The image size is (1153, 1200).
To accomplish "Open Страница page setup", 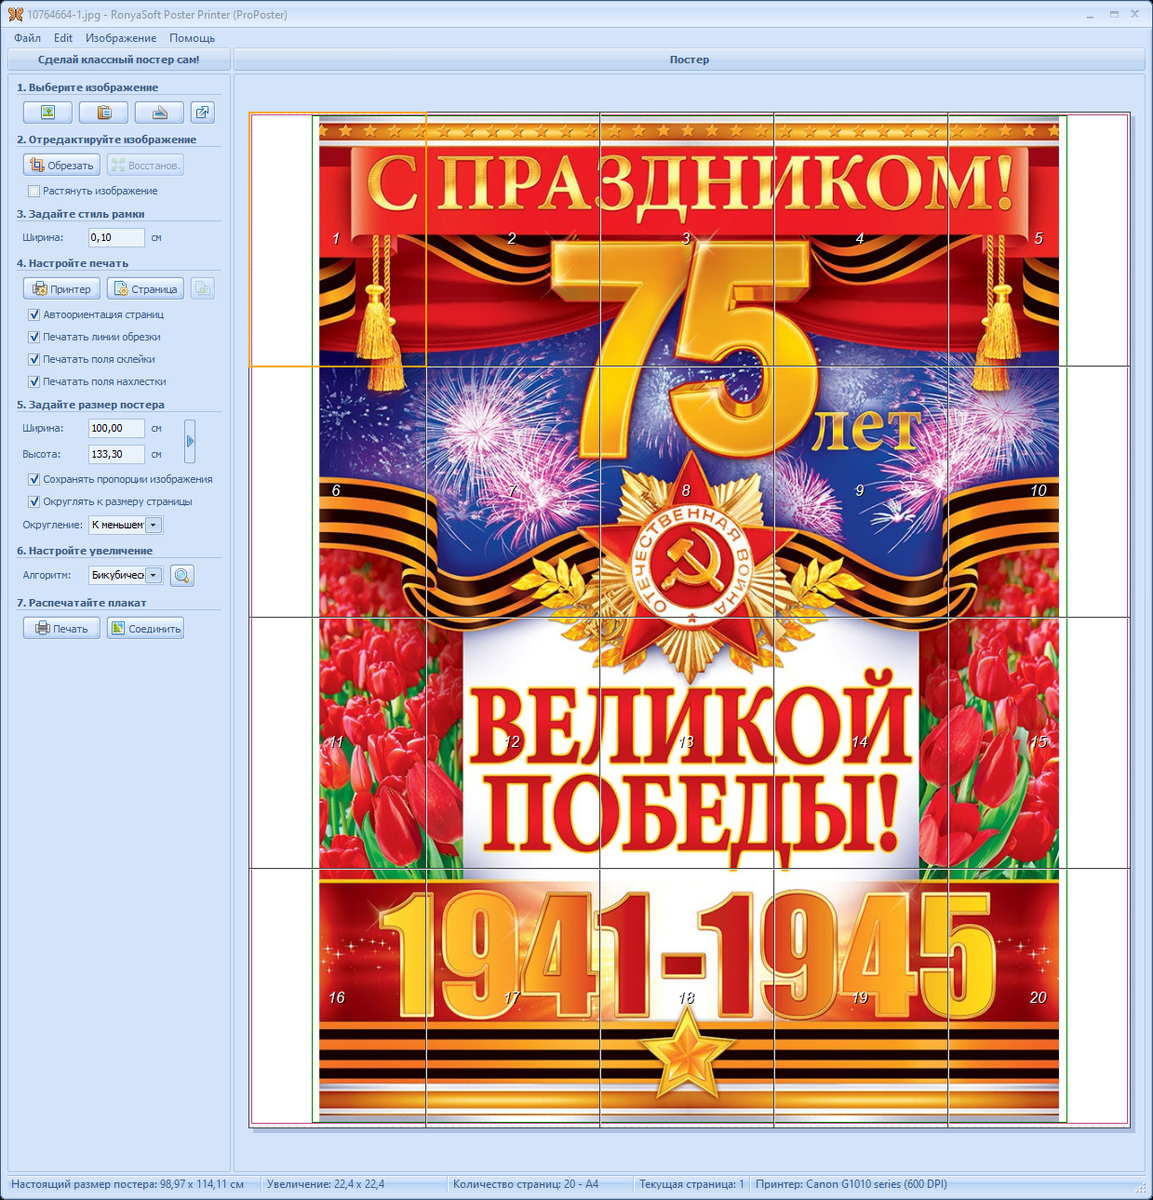I will (x=145, y=289).
